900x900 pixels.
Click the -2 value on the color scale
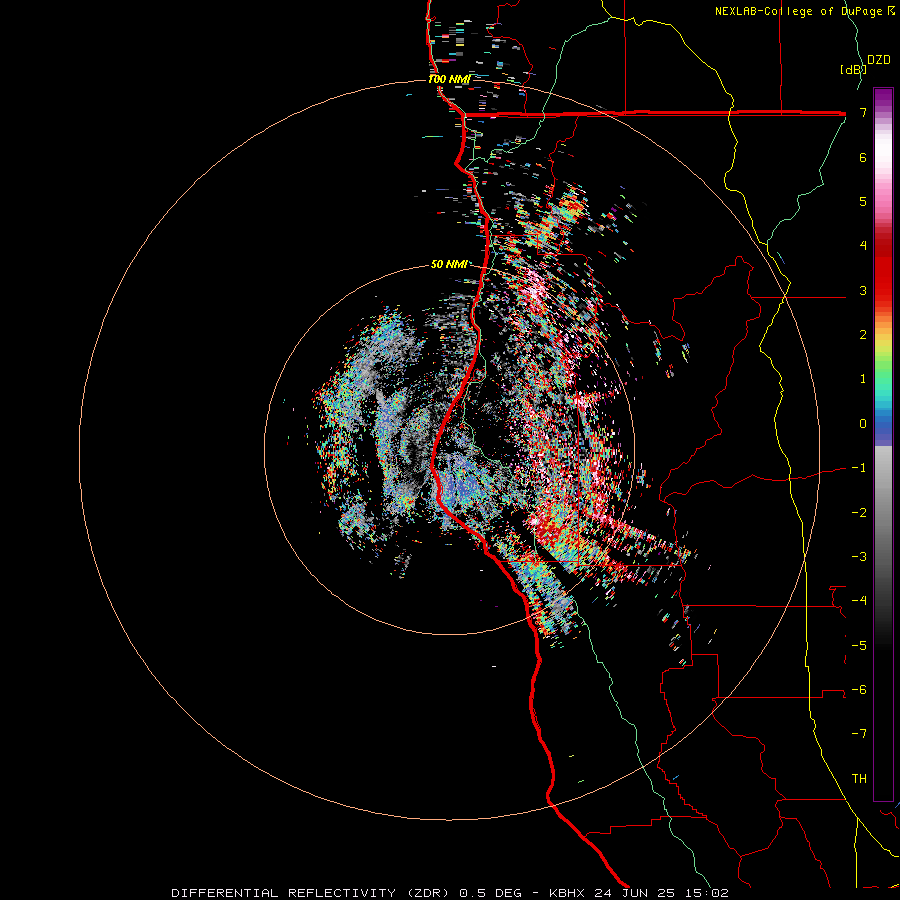(x=859, y=513)
